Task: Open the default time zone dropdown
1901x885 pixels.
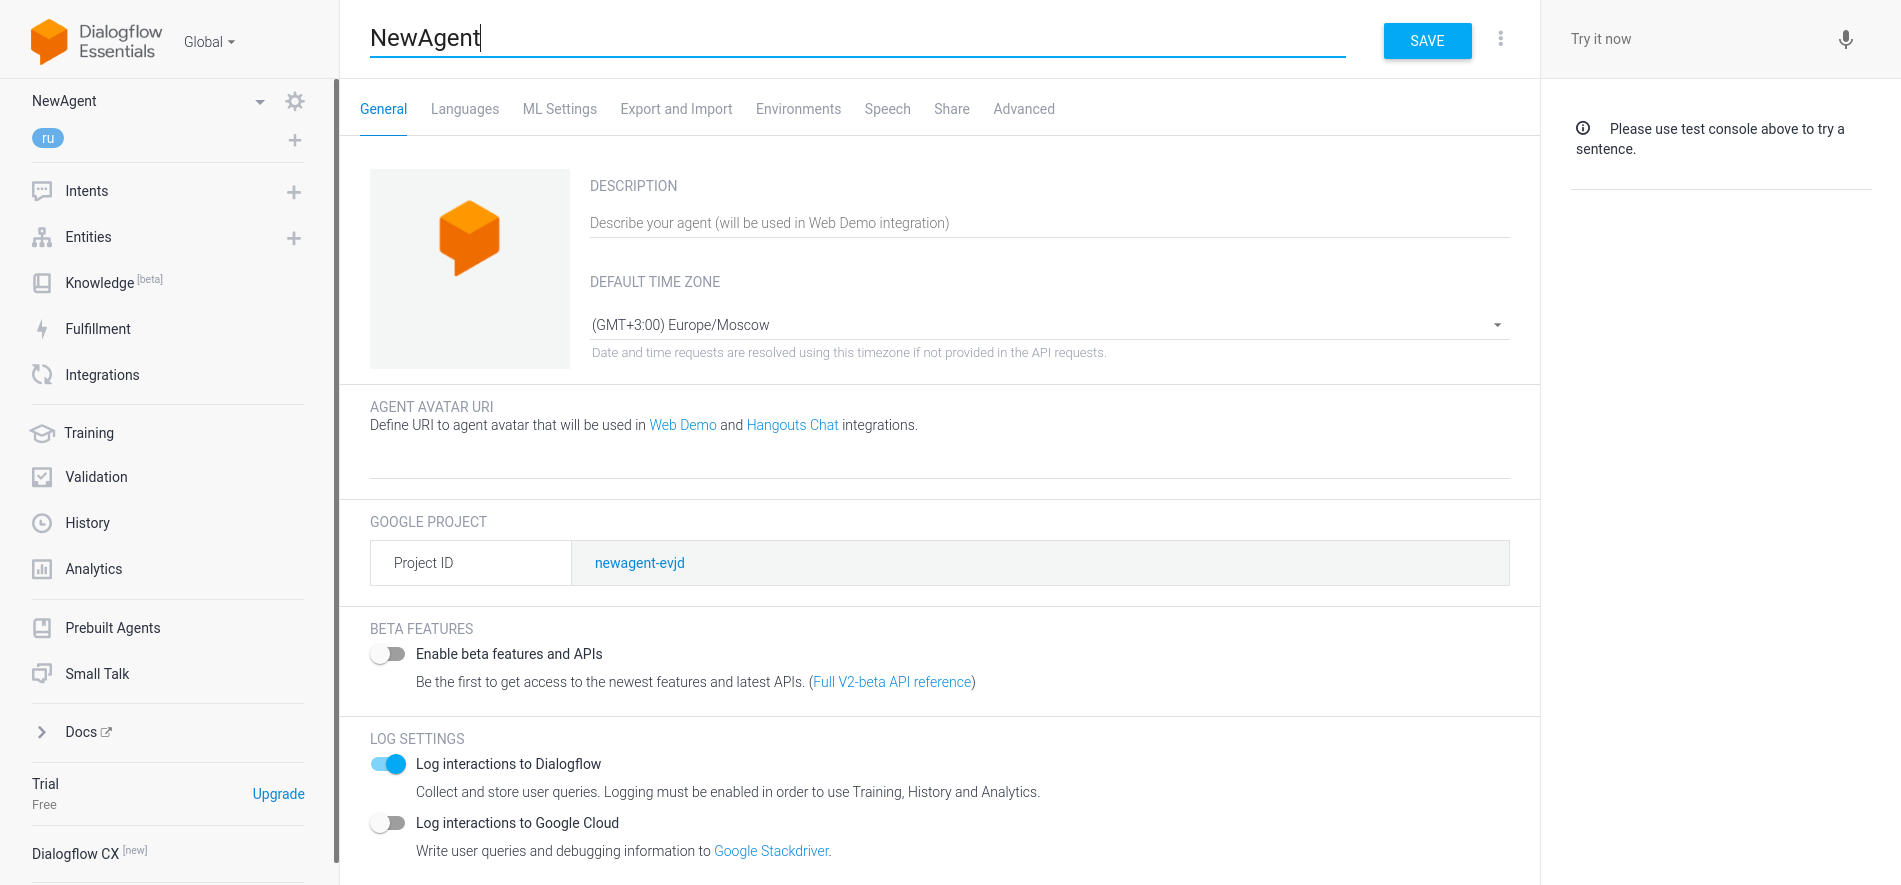Action: 1049,325
